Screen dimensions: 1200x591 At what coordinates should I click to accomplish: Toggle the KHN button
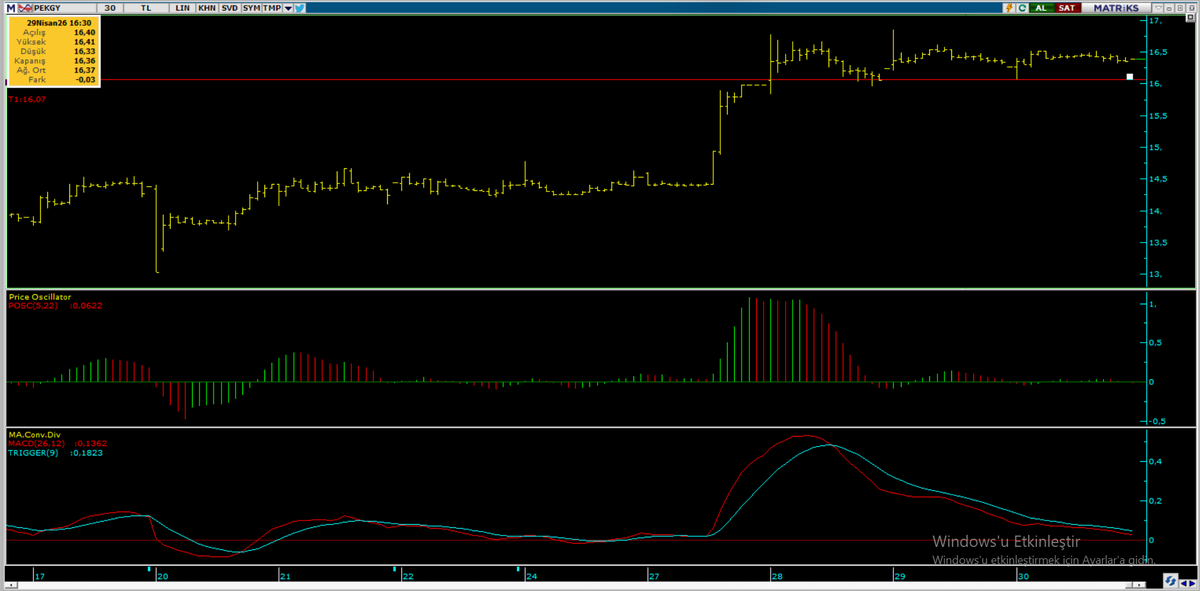coord(207,8)
